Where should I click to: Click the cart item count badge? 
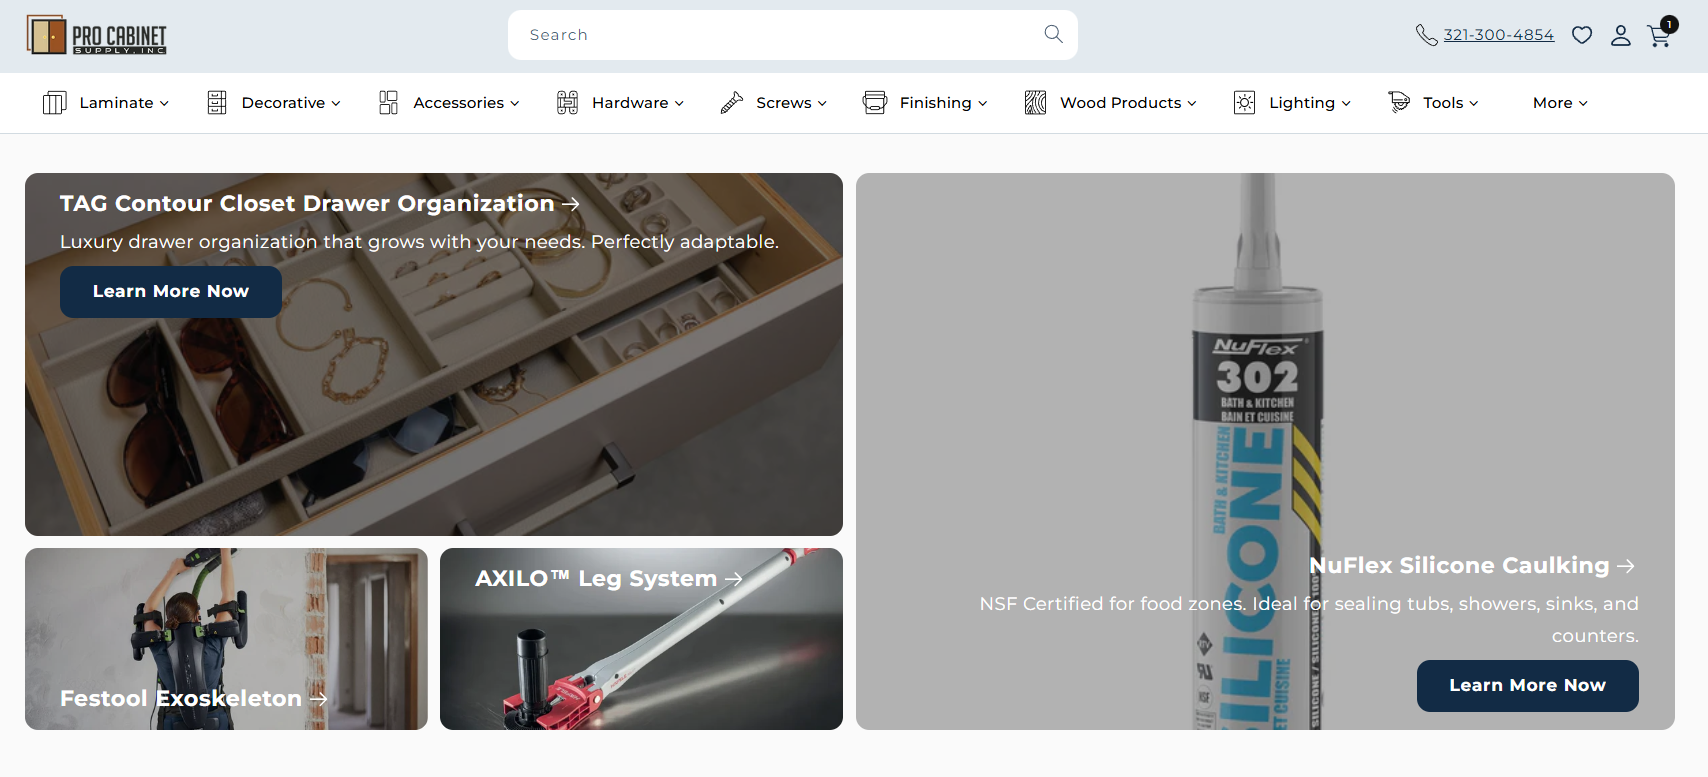click(x=1669, y=24)
